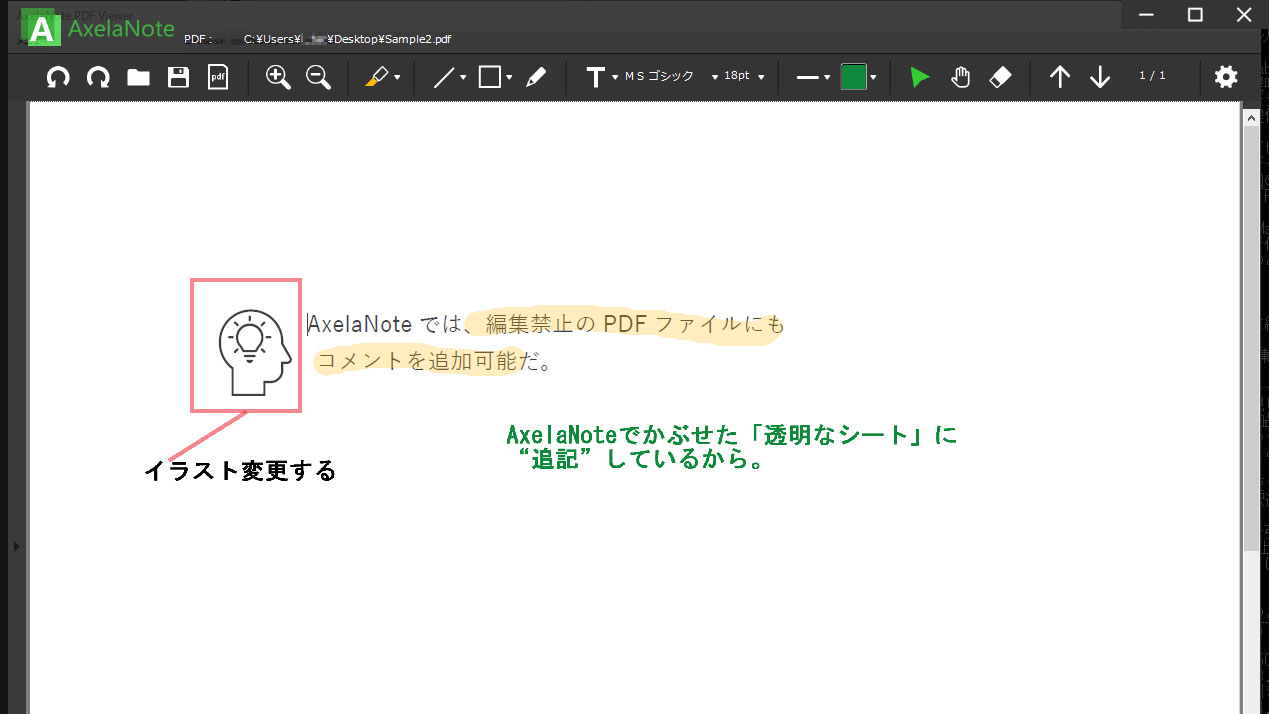Start playback with the green play button
The image size is (1269, 714).
[918, 77]
